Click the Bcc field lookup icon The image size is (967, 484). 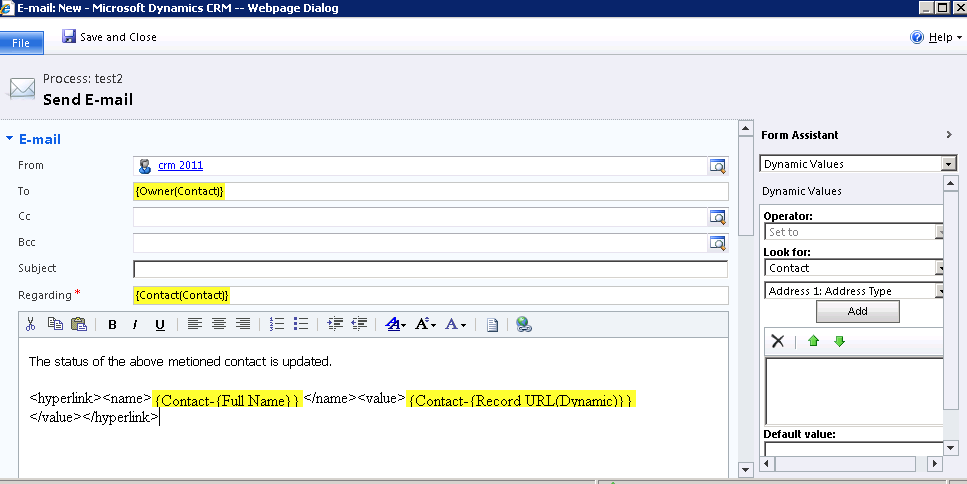click(717, 242)
